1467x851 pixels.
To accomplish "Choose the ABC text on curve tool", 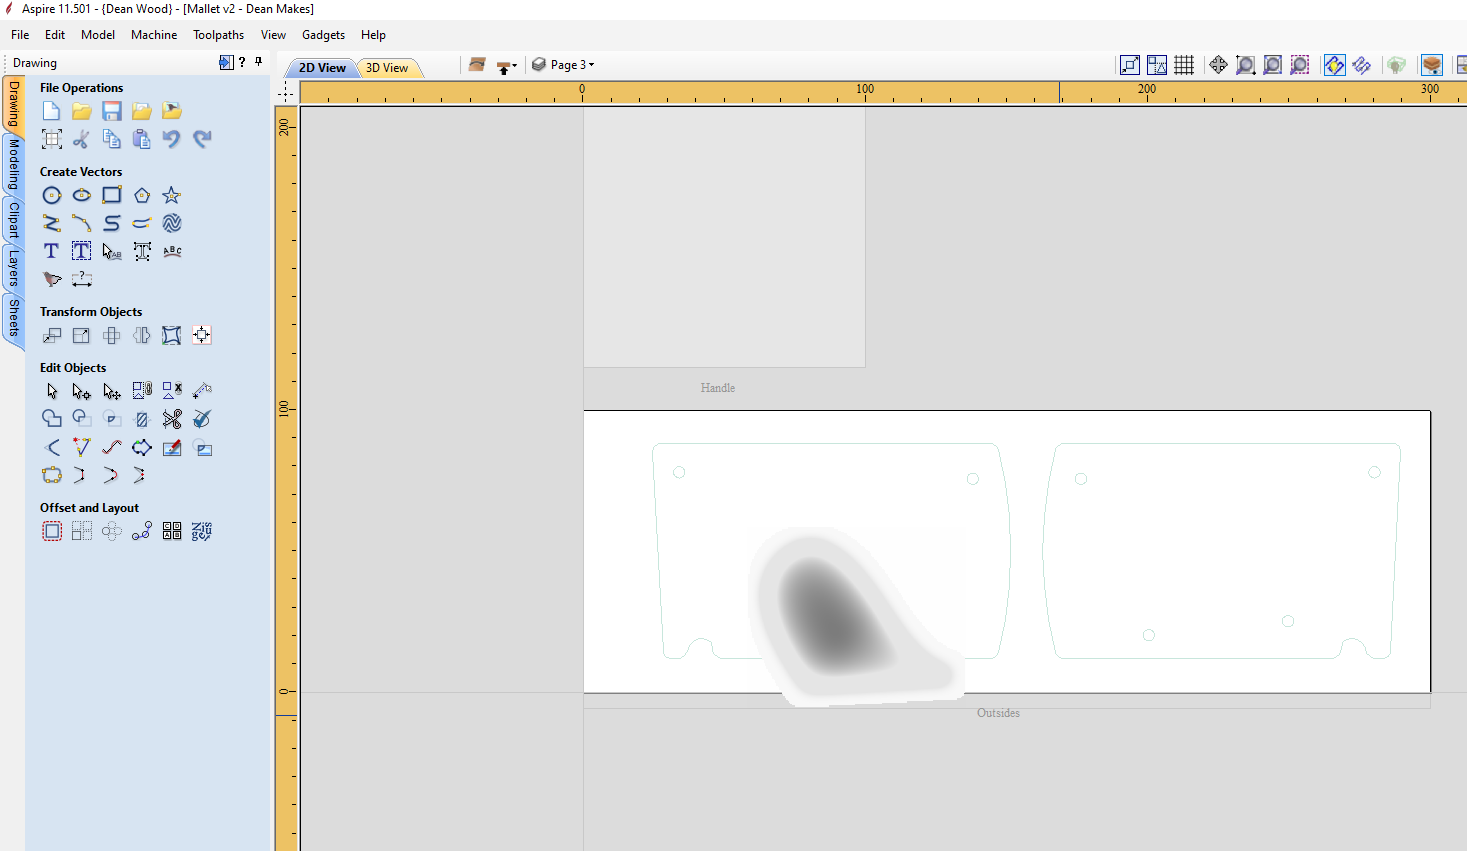I will (171, 251).
